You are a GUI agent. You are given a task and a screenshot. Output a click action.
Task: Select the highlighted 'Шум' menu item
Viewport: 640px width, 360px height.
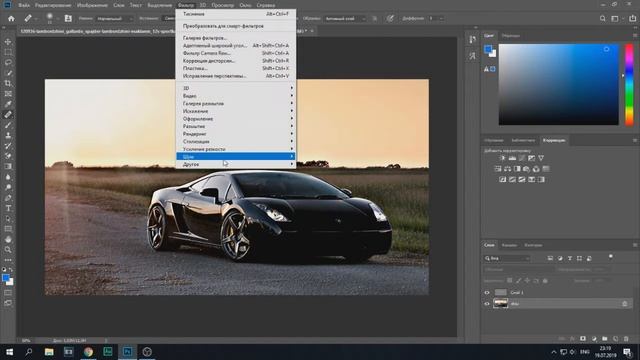click(x=236, y=156)
